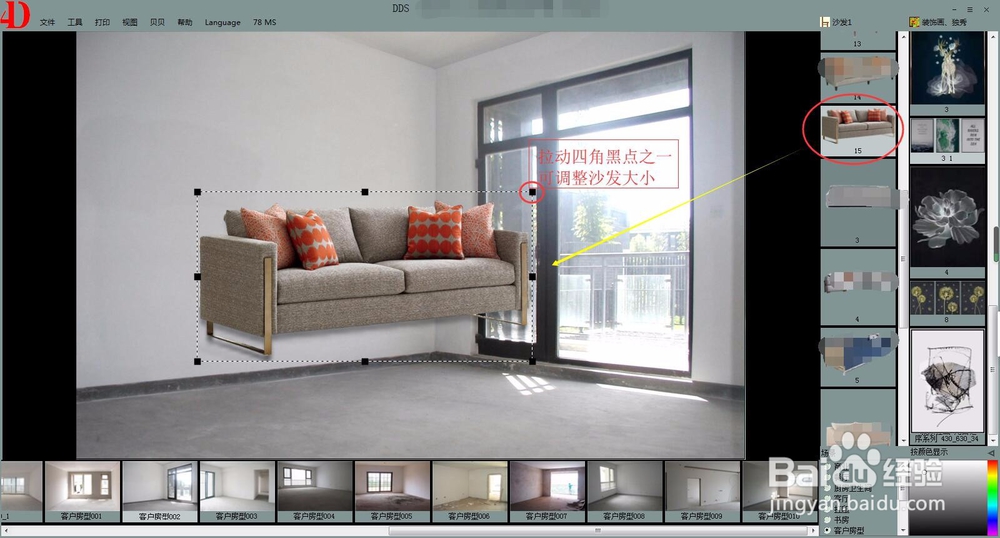The width and height of the screenshot is (1000, 538).
Task: Select the abstract ink painting thumbnail 430_630_34
Action: click(947, 386)
